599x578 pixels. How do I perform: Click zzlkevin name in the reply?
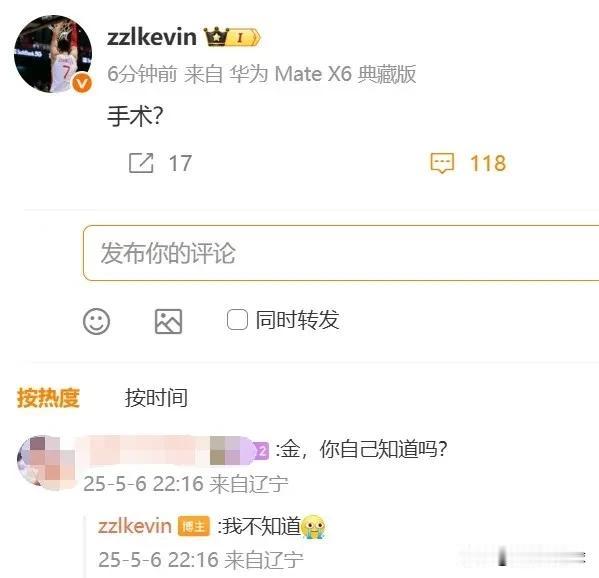click(134, 526)
